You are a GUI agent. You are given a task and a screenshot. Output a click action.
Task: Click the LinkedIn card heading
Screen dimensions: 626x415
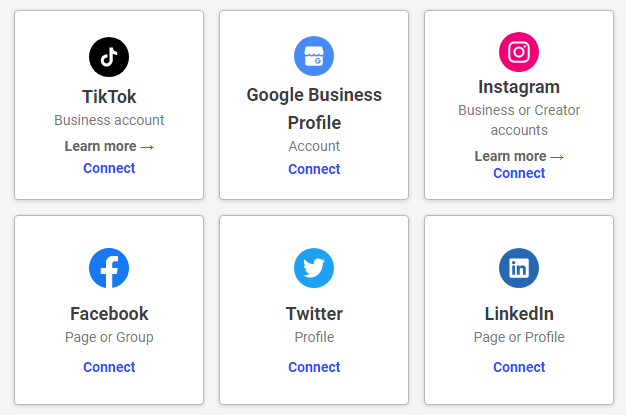pos(519,314)
